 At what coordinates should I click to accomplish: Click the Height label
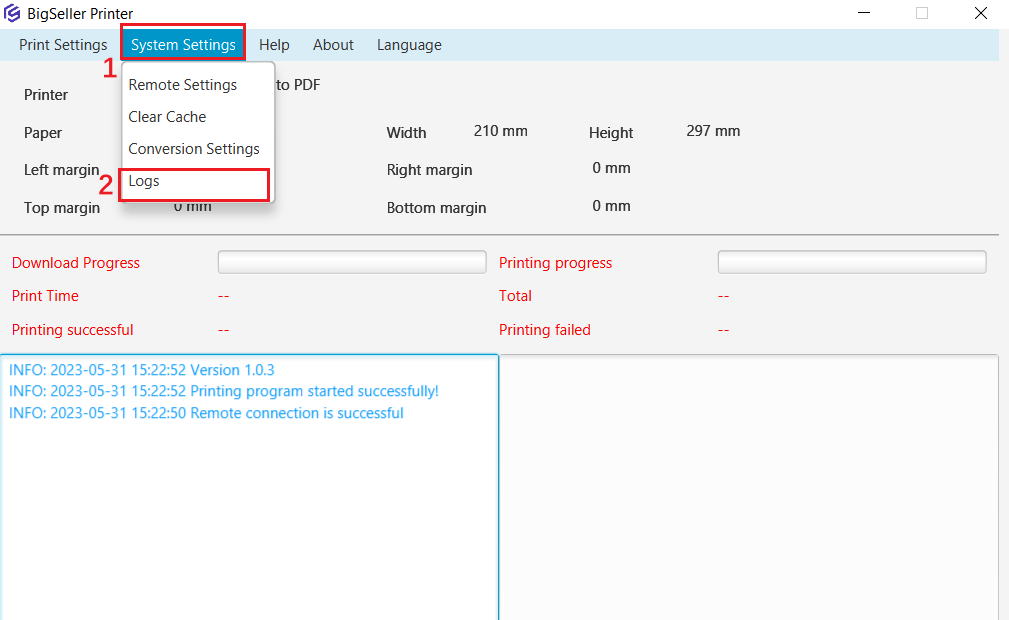coord(611,133)
